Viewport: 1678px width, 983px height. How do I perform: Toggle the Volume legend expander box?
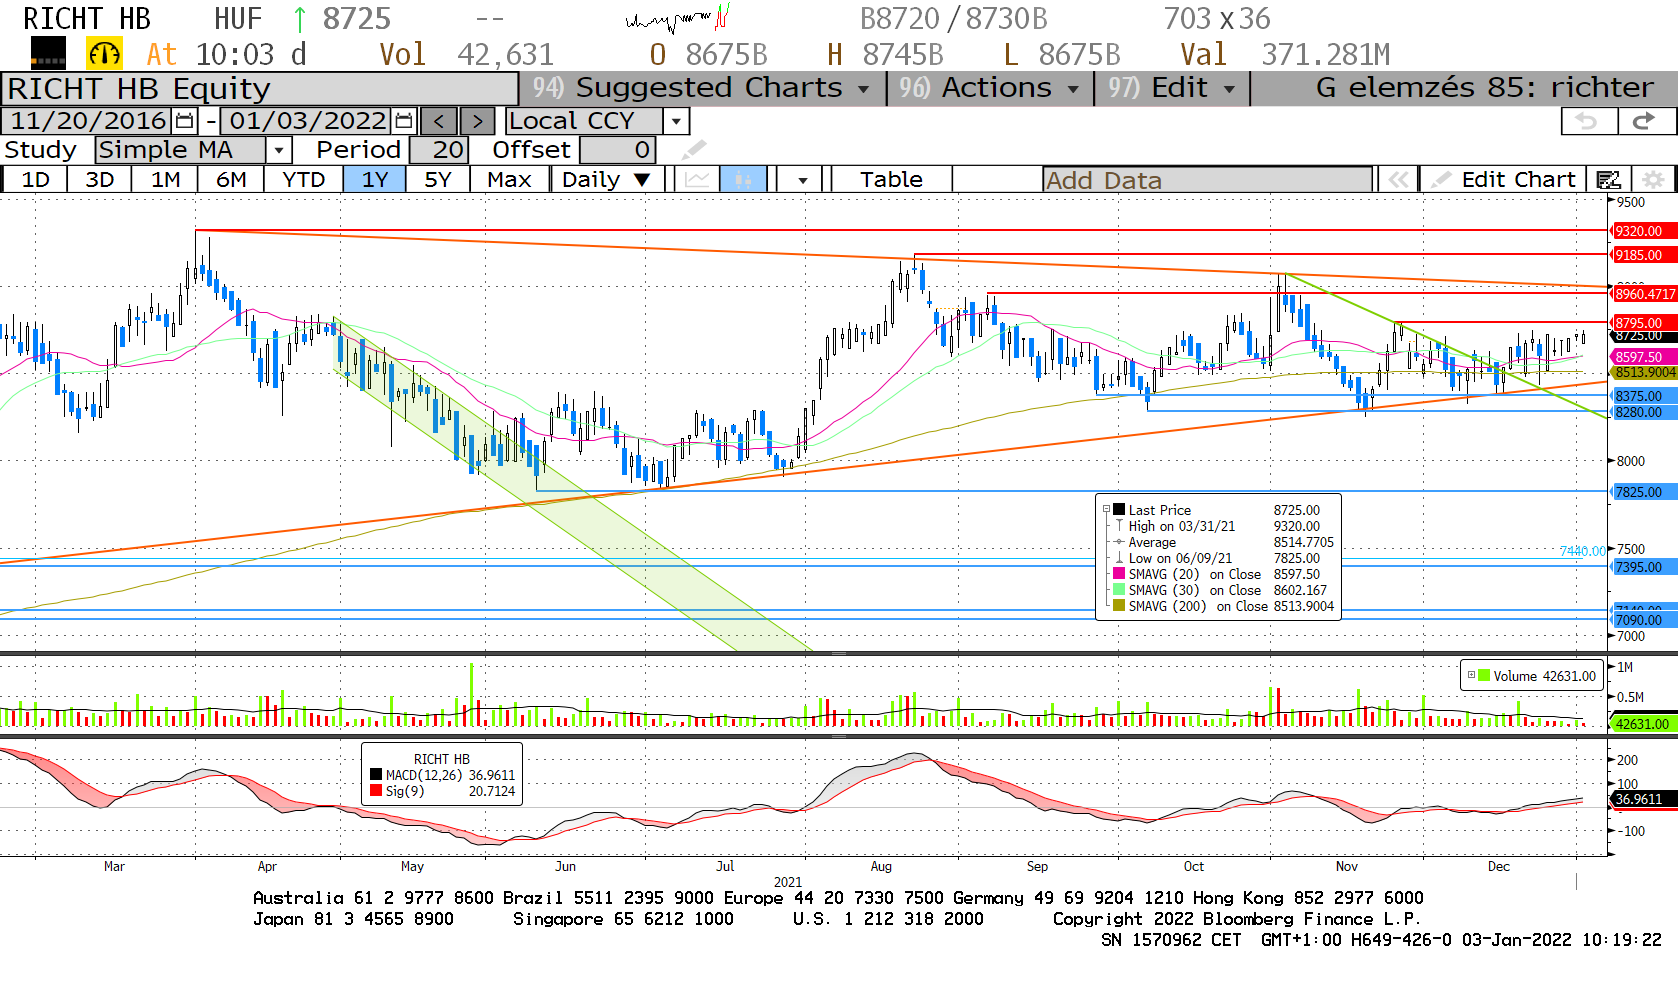coord(1471,675)
